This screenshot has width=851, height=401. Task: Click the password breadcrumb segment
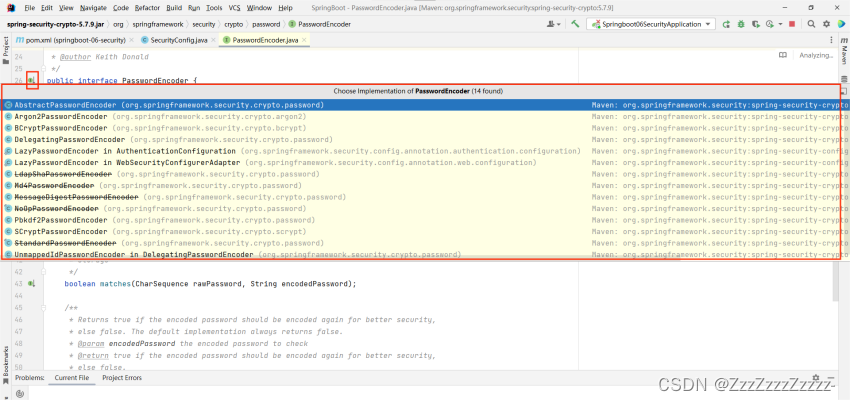266,24
